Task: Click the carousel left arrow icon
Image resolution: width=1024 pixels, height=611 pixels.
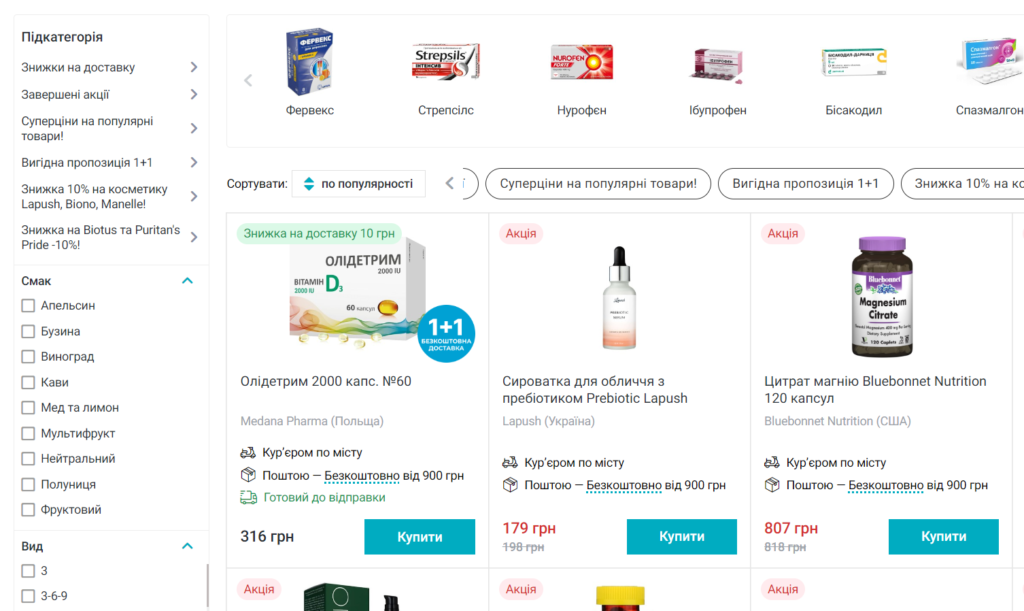Action: 248,81
